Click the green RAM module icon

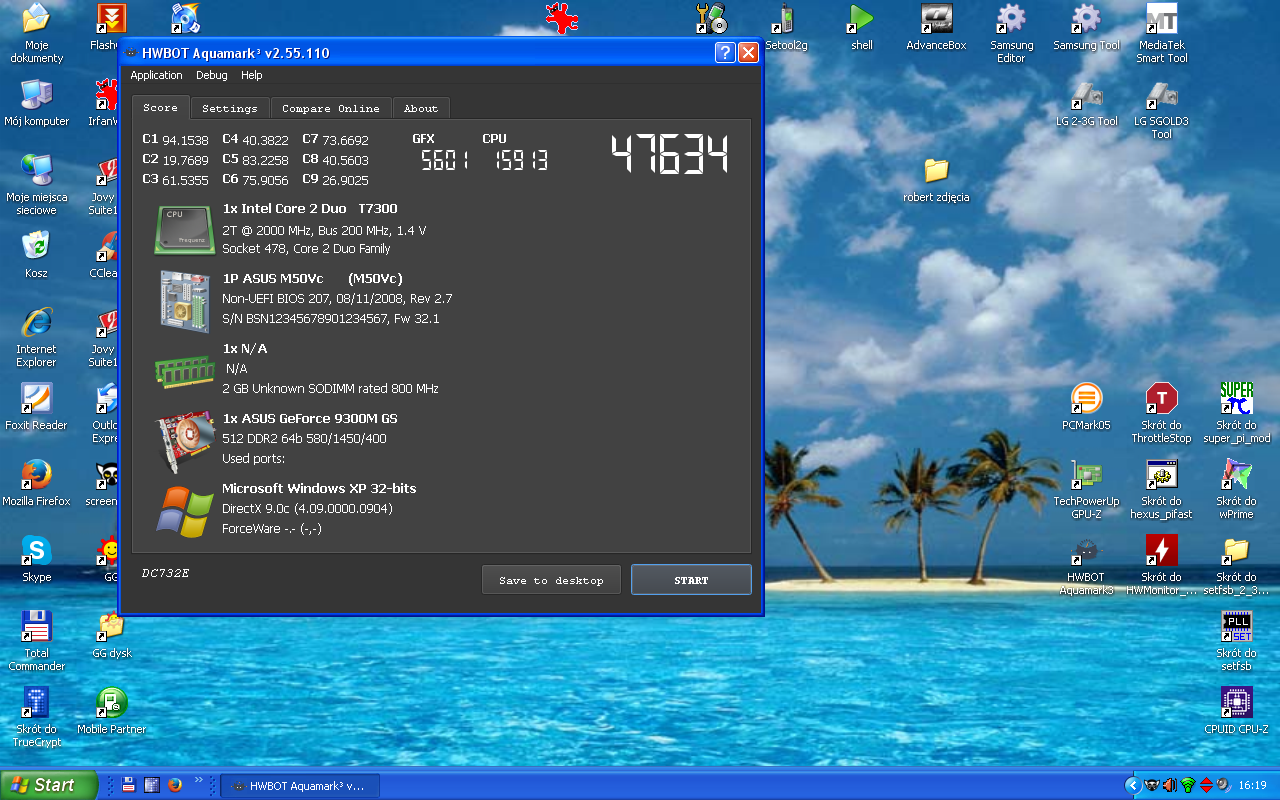click(x=184, y=371)
